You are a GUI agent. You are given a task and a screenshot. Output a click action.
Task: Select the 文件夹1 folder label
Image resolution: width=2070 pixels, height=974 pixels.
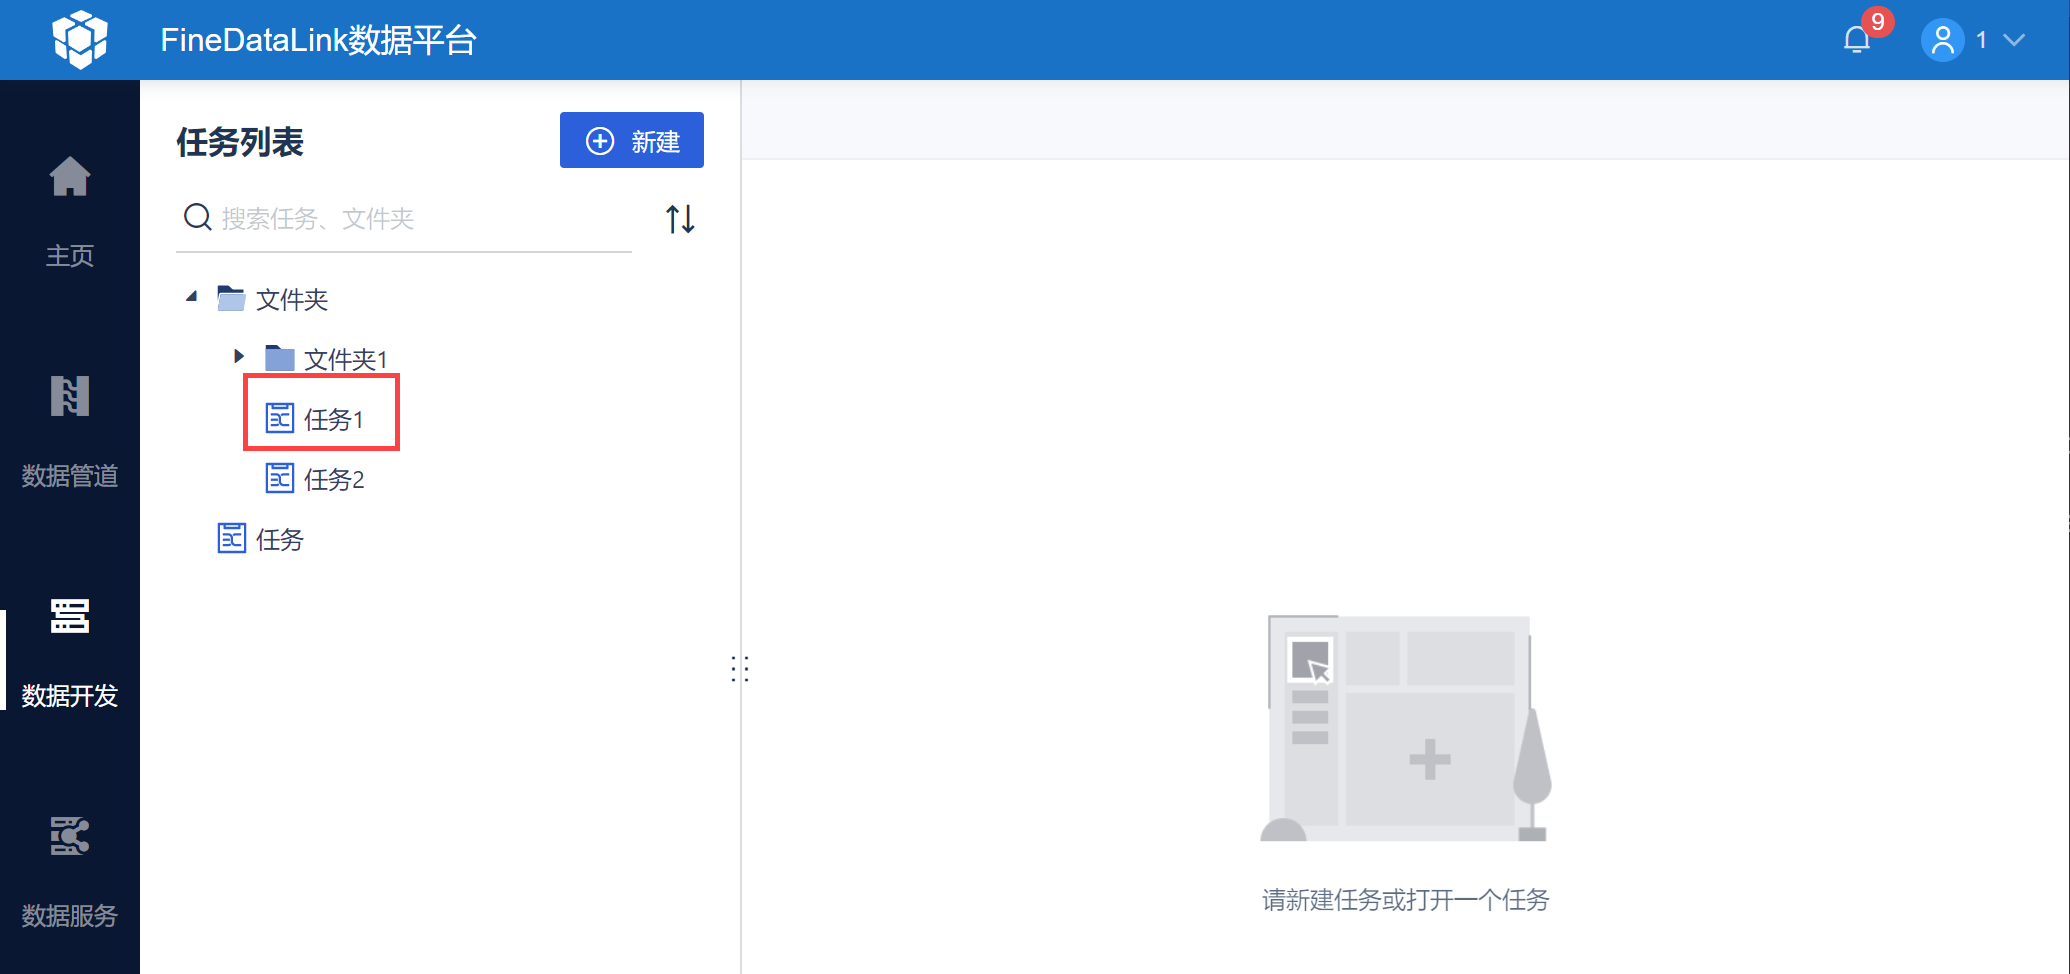click(x=346, y=359)
